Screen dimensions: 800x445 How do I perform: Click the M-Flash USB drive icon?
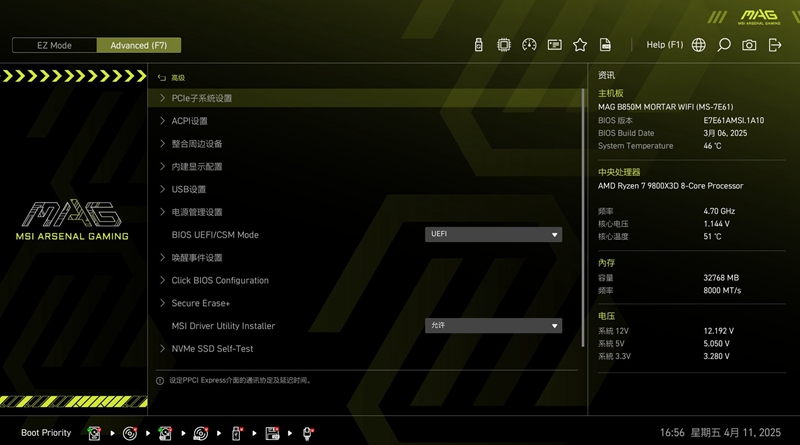tap(478, 45)
